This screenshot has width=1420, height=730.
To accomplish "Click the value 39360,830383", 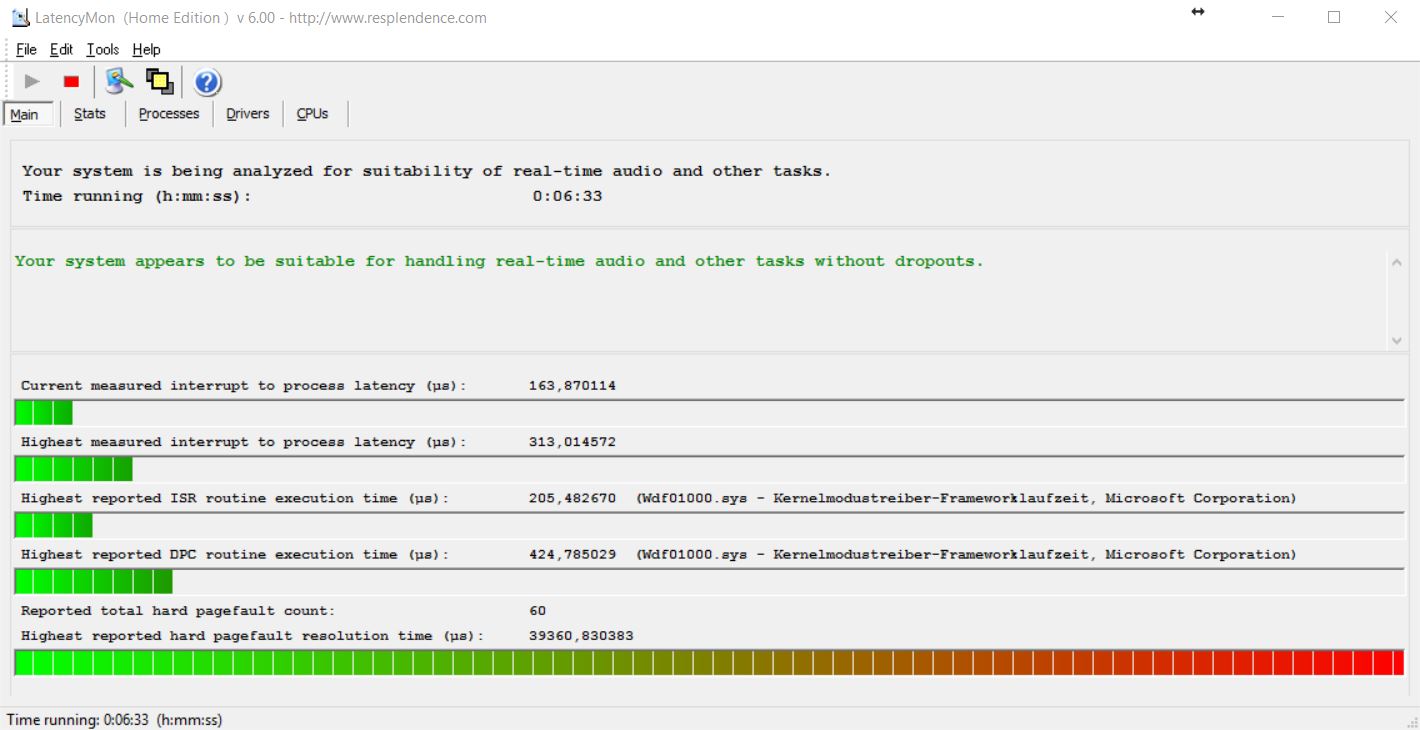I will [x=581, y=636].
